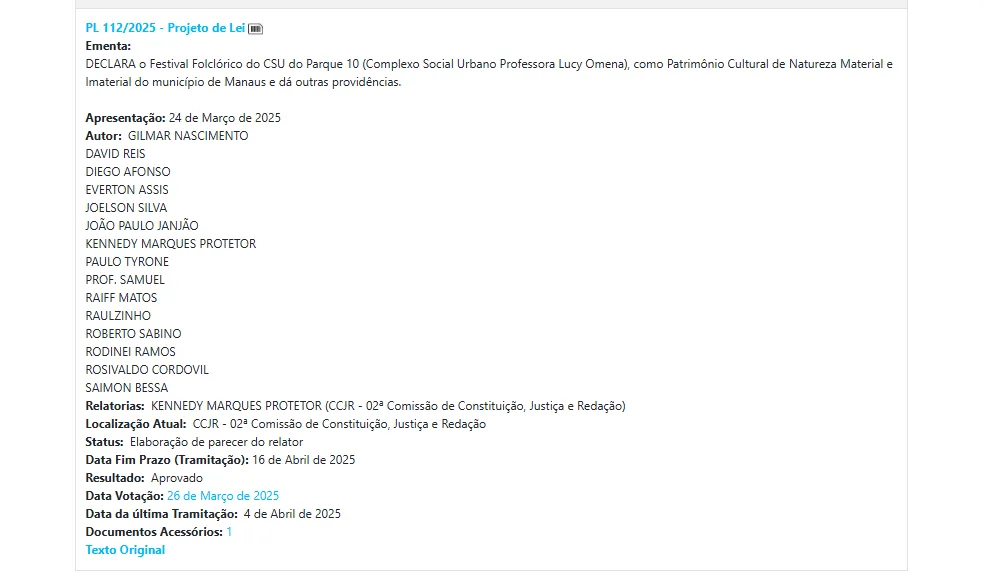Click the author name GILMAR NASCIMENTO
The image size is (984, 584).
(x=188, y=136)
